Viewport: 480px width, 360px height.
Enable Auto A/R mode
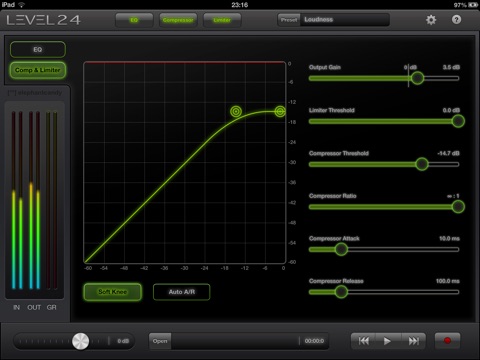click(182, 292)
